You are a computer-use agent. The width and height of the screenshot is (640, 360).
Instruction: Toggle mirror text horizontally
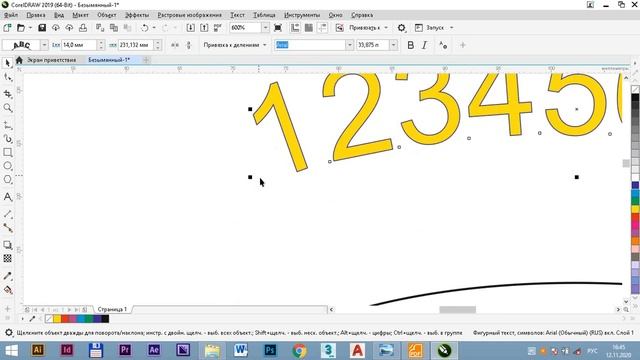click(x=175, y=45)
